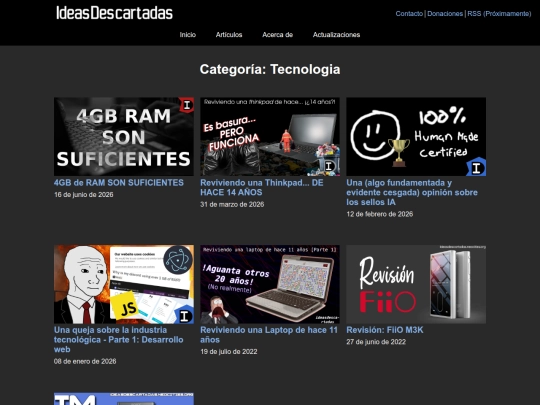The width and height of the screenshot is (540, 405).
Task: Open the 100% Human Made Certified thumbnail
Action: pyautogui.click(x=416, y=137)
